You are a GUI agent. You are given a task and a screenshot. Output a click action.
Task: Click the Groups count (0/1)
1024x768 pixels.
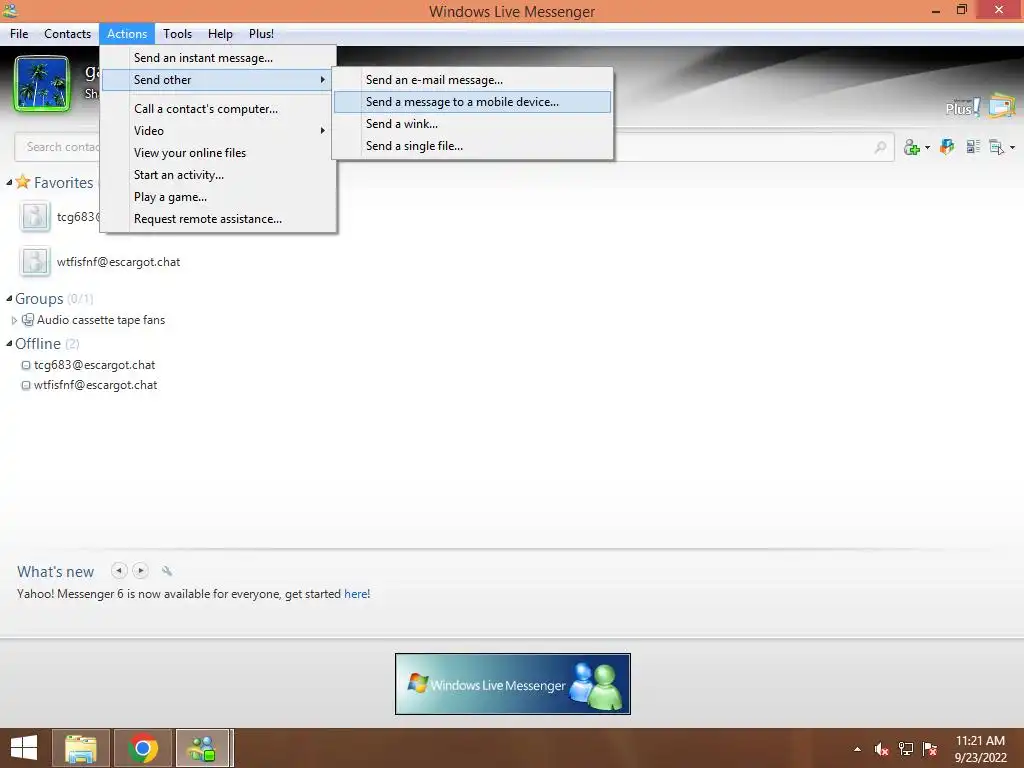(x=80, y=299)
